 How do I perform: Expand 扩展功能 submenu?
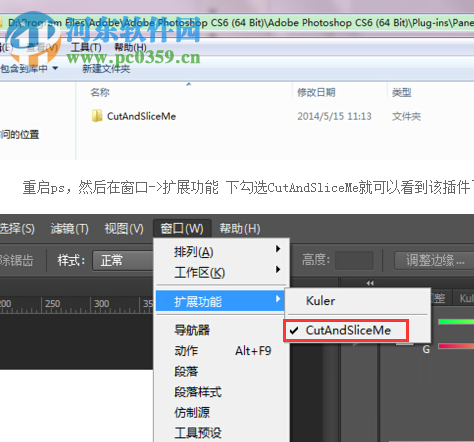[221, 301]
